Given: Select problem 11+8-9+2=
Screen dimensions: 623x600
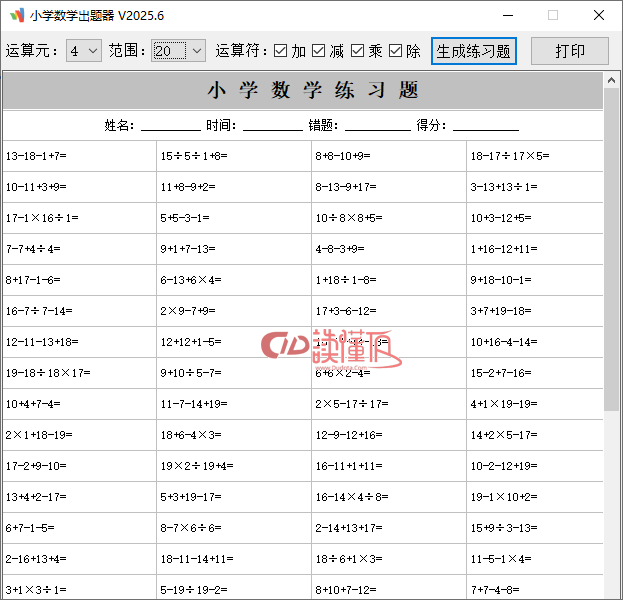Looking at the screenshot, I should pos(188,187).
